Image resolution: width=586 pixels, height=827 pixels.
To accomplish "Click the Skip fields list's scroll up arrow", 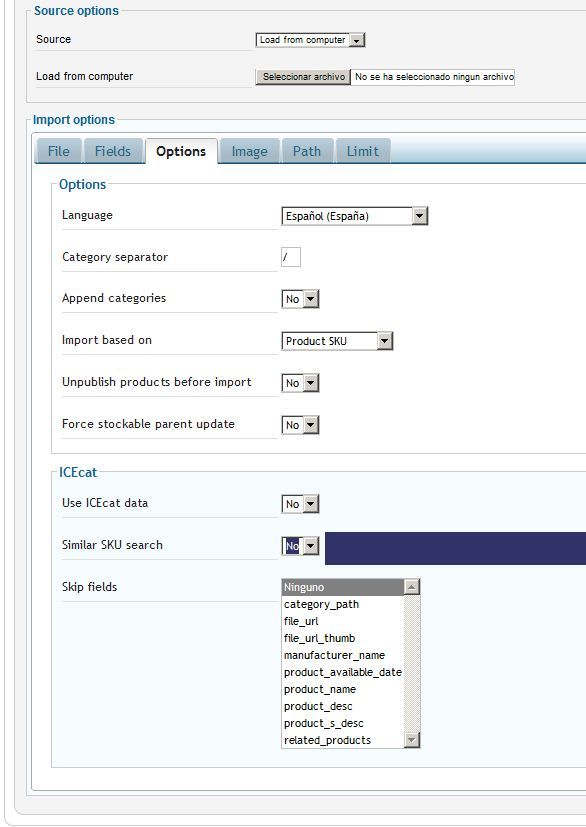I will [411, 586].
